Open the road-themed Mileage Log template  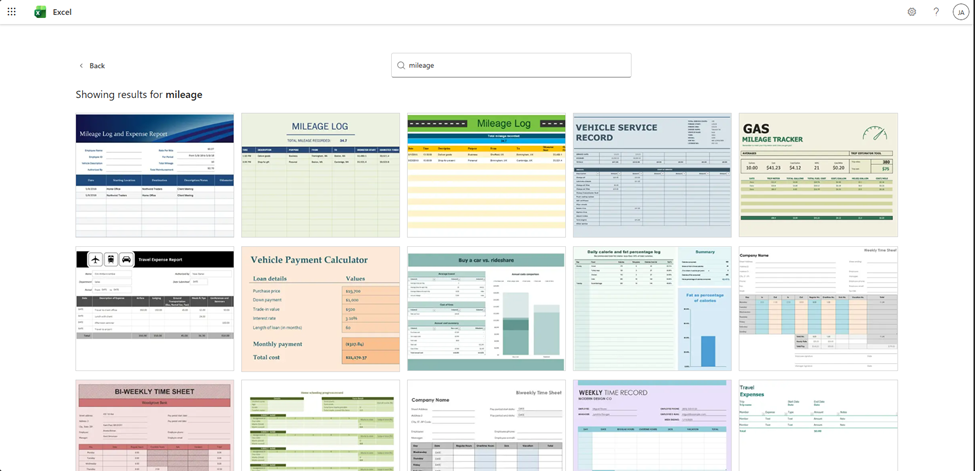point(486,175)
